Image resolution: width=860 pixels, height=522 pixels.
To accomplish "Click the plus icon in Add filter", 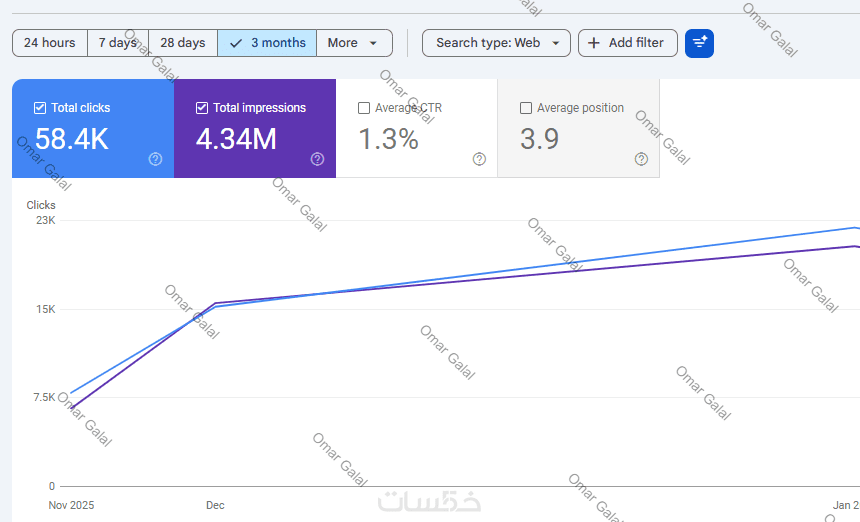I will [x=594, y=43].
